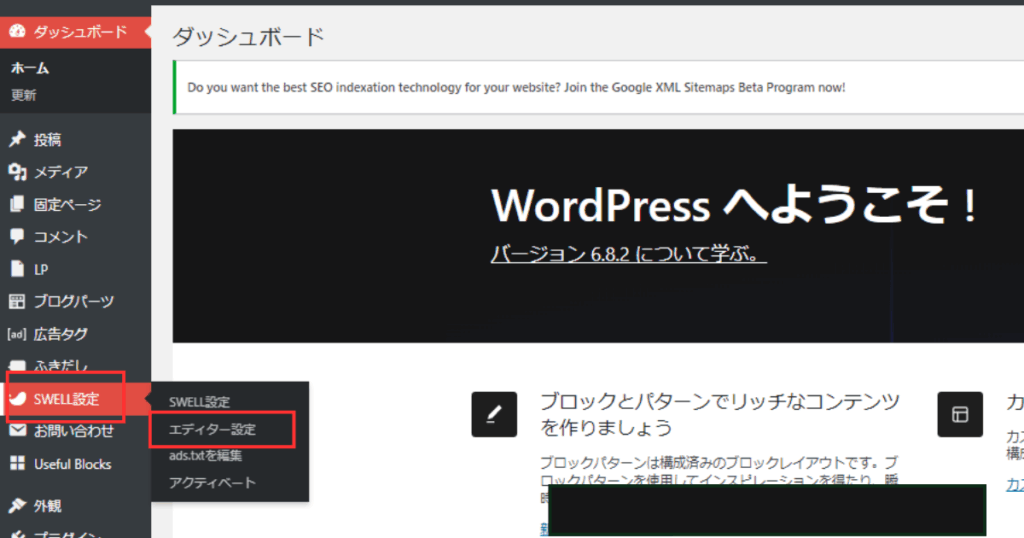This screenshot has width=1024, height=538.
Task: Click the paintbrush icon beside 外観
Action: 17,506
